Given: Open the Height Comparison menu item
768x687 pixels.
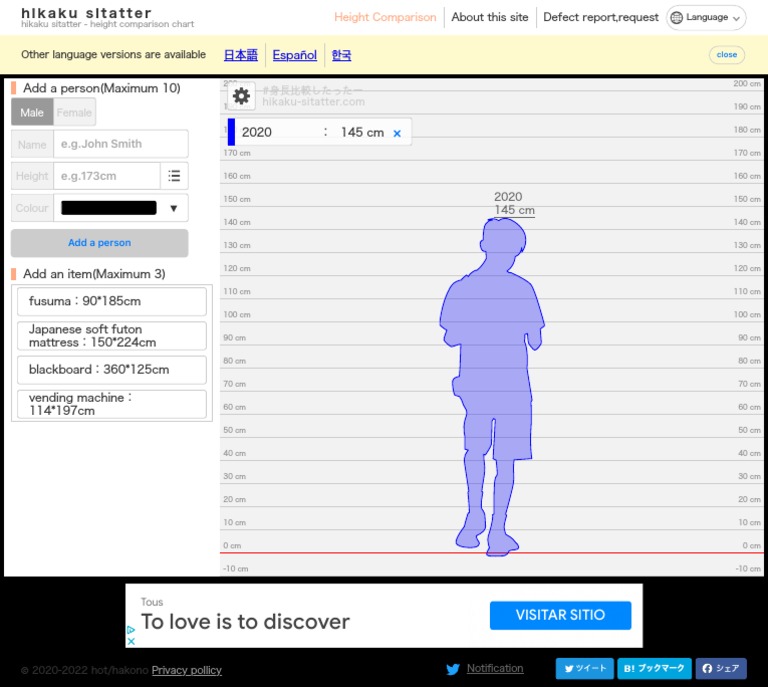Looking at the screenshot, I should coord(385,17).
